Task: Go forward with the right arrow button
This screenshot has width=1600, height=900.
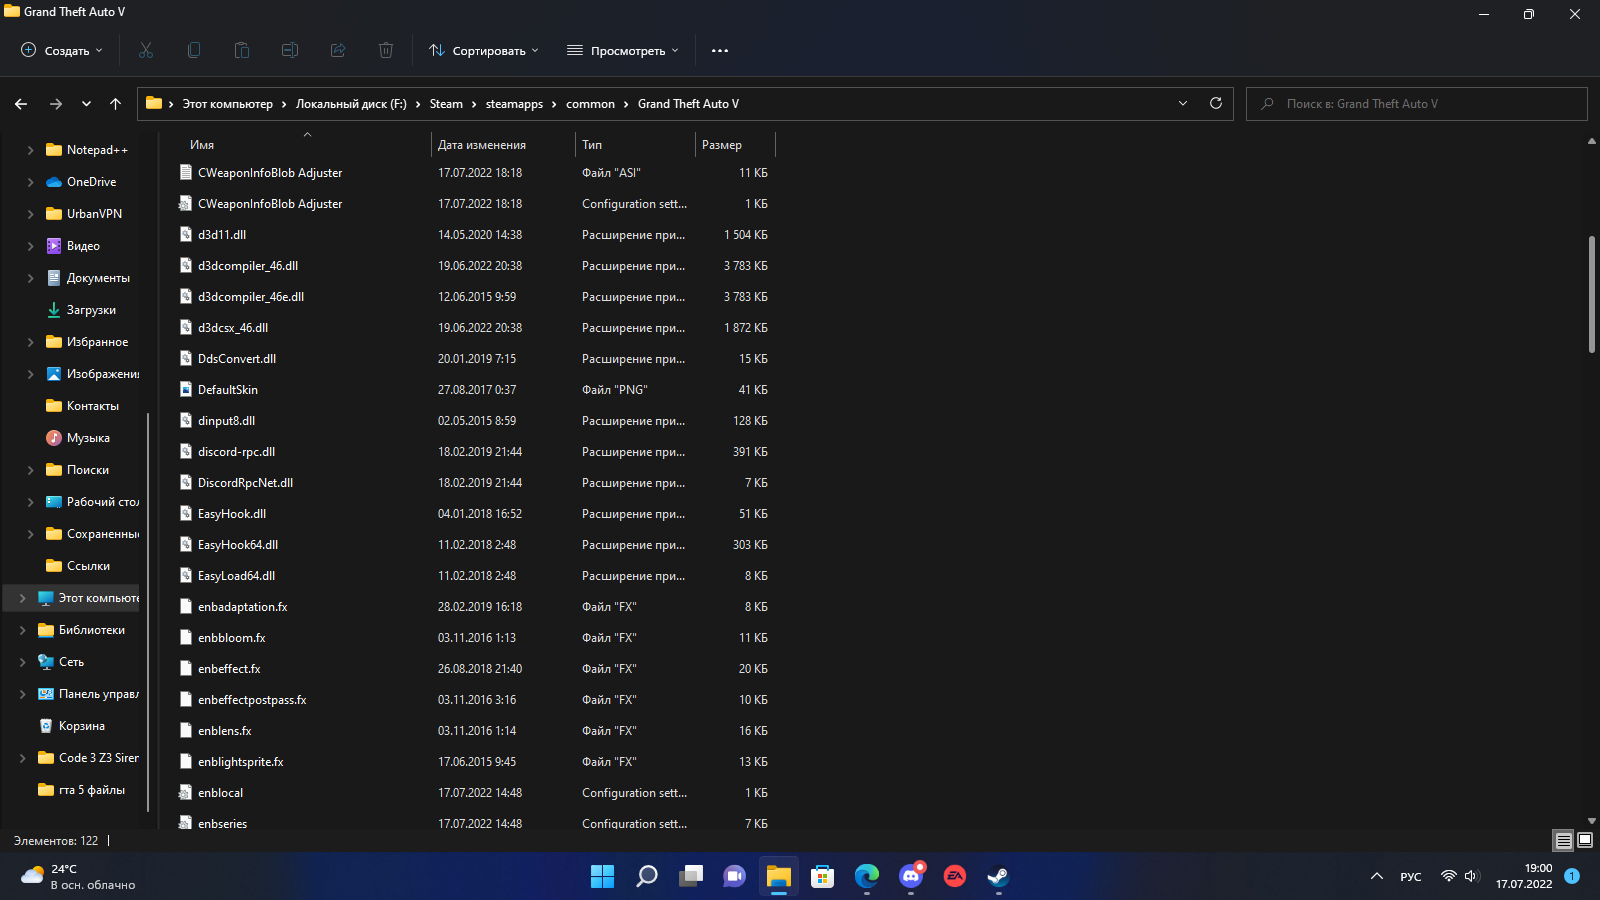Action: pos(56,104)
